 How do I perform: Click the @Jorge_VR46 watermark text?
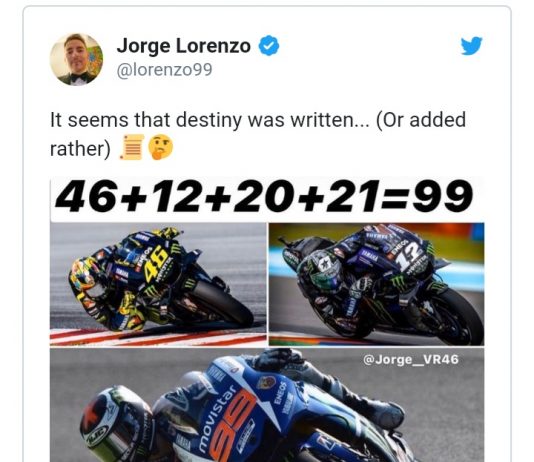(411, 359)
